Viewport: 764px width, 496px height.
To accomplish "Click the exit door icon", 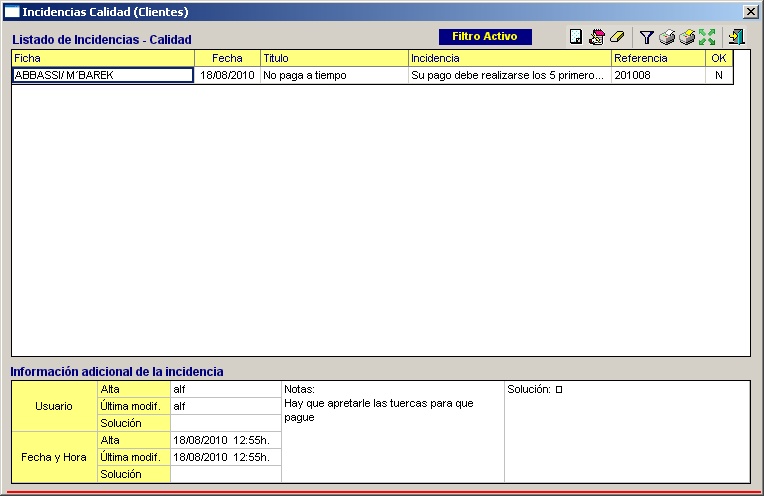I will 736,37.
